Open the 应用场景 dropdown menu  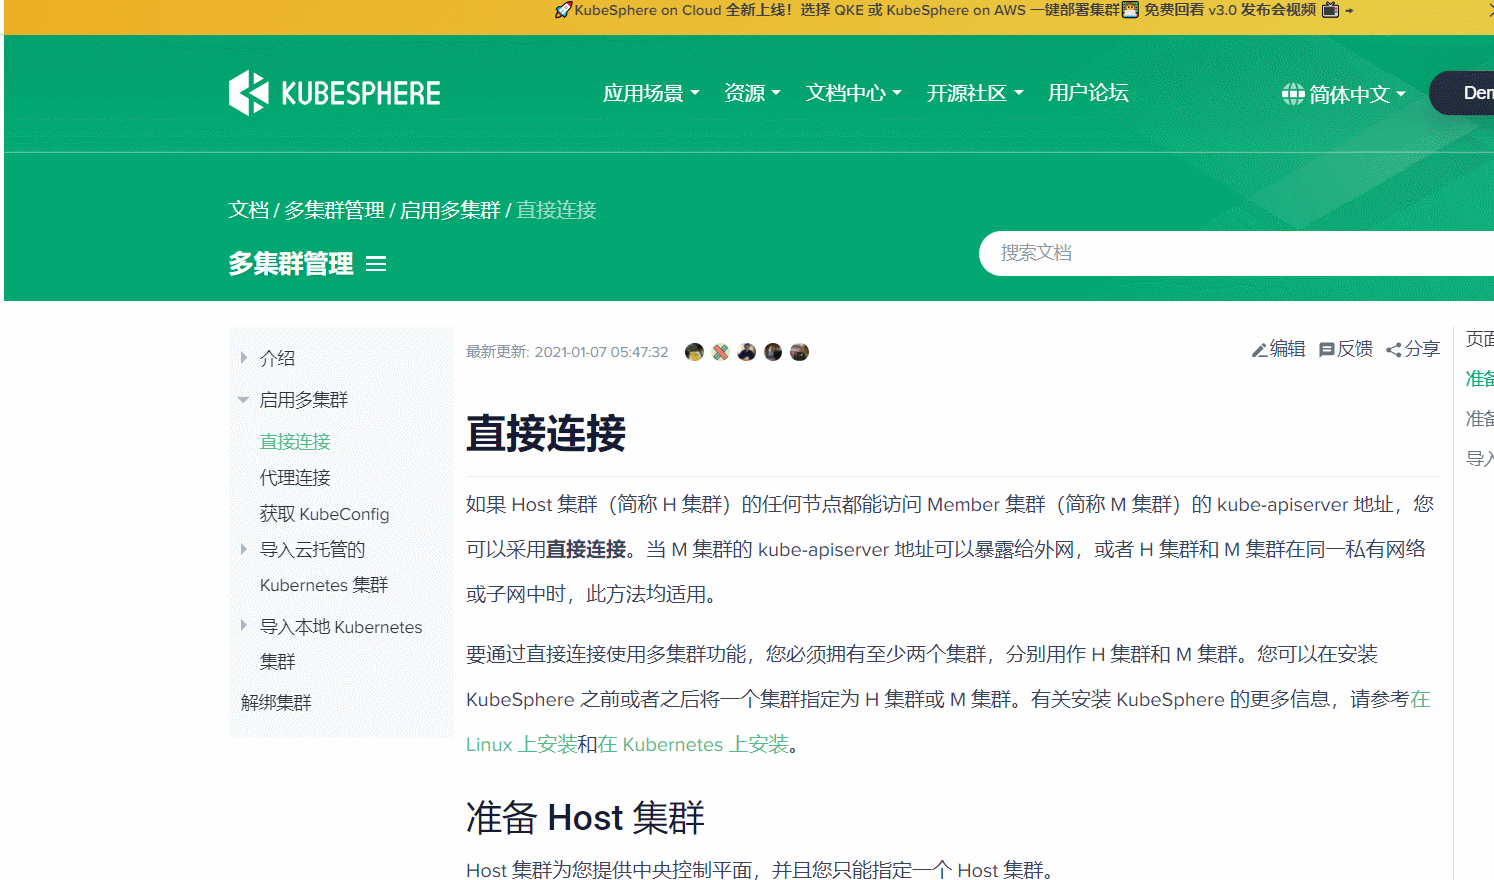click(651, 93)
